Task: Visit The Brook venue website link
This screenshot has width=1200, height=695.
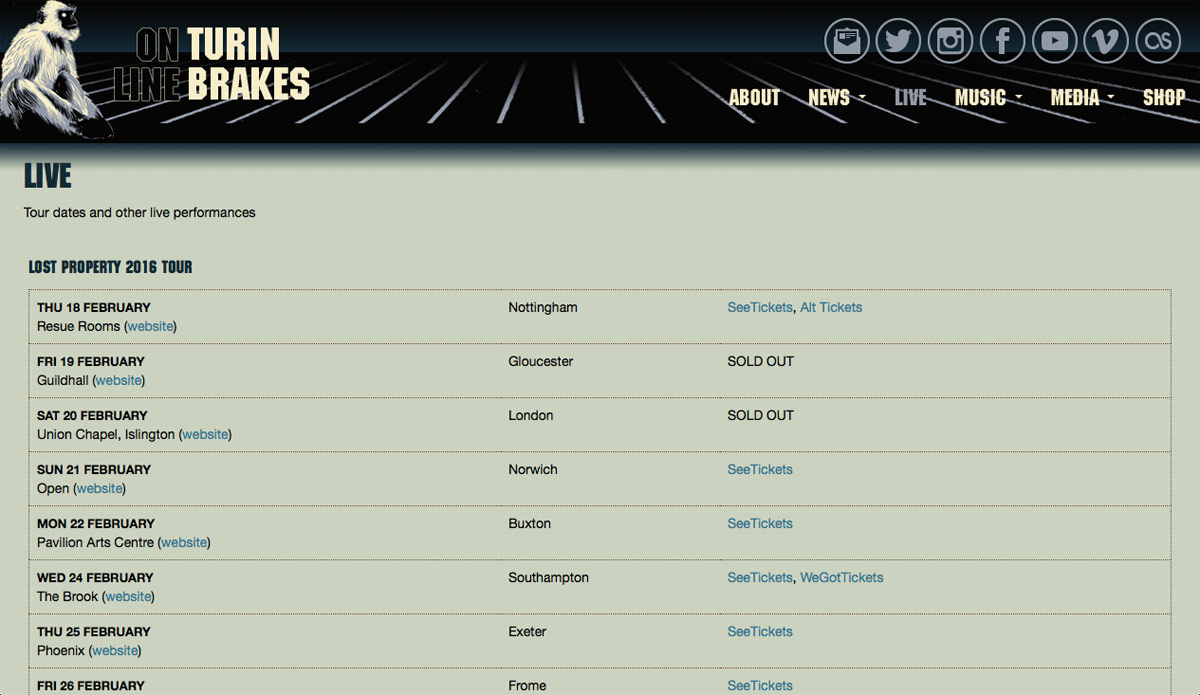Action: (x=128, y=596)
